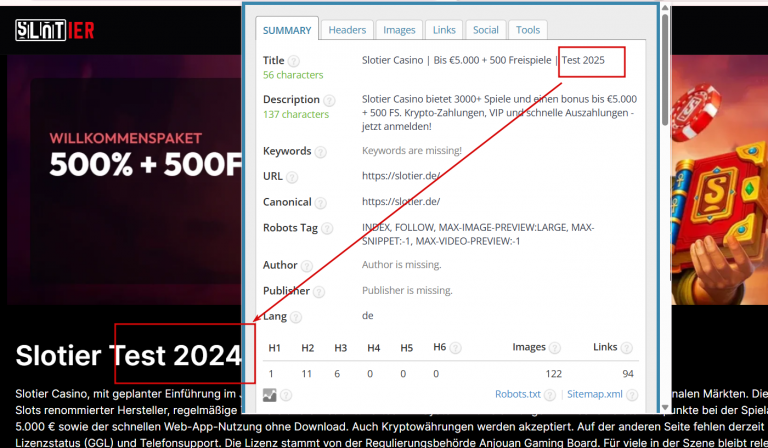Click the popup's vertical scrollbar thumb

(665, 70)
